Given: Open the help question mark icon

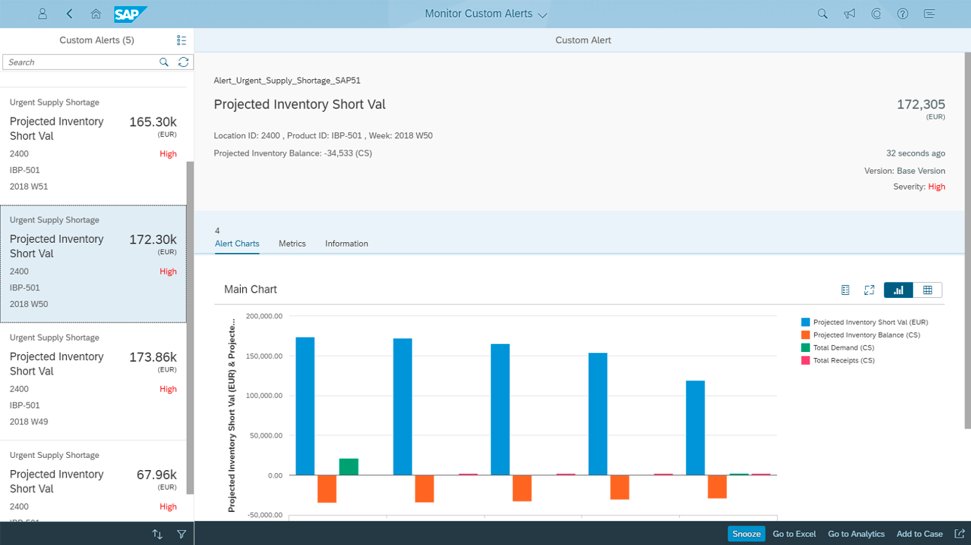Looking at the screenshot, I should [x=903, y=14].
